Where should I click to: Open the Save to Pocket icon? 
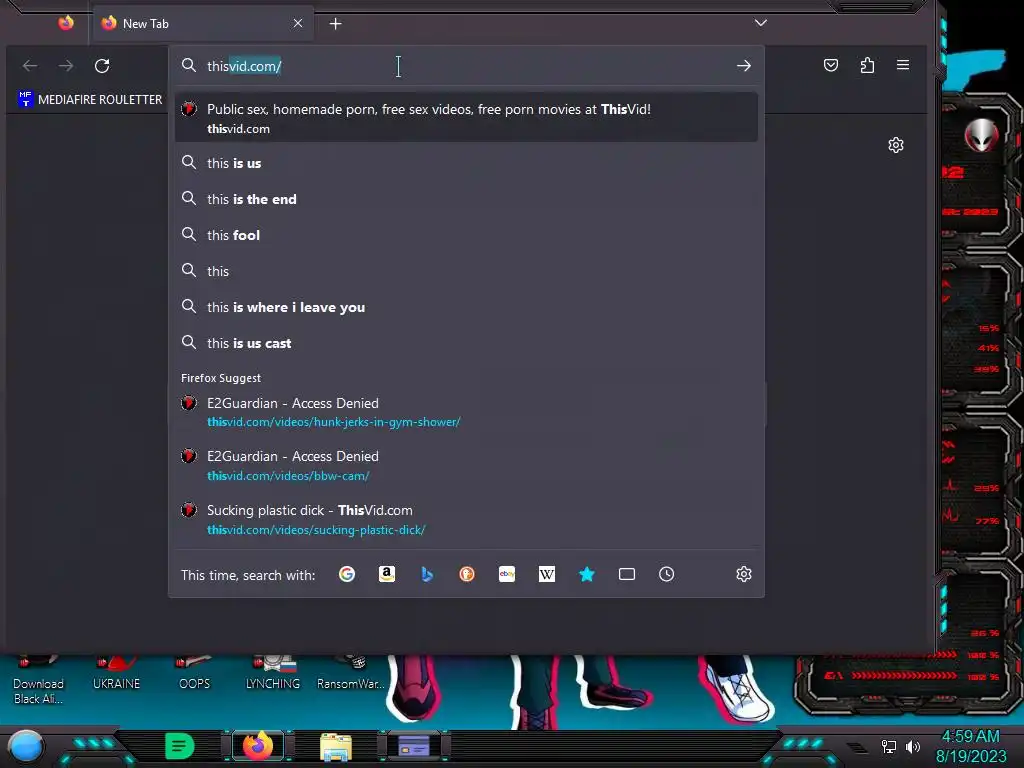point(831,65)
